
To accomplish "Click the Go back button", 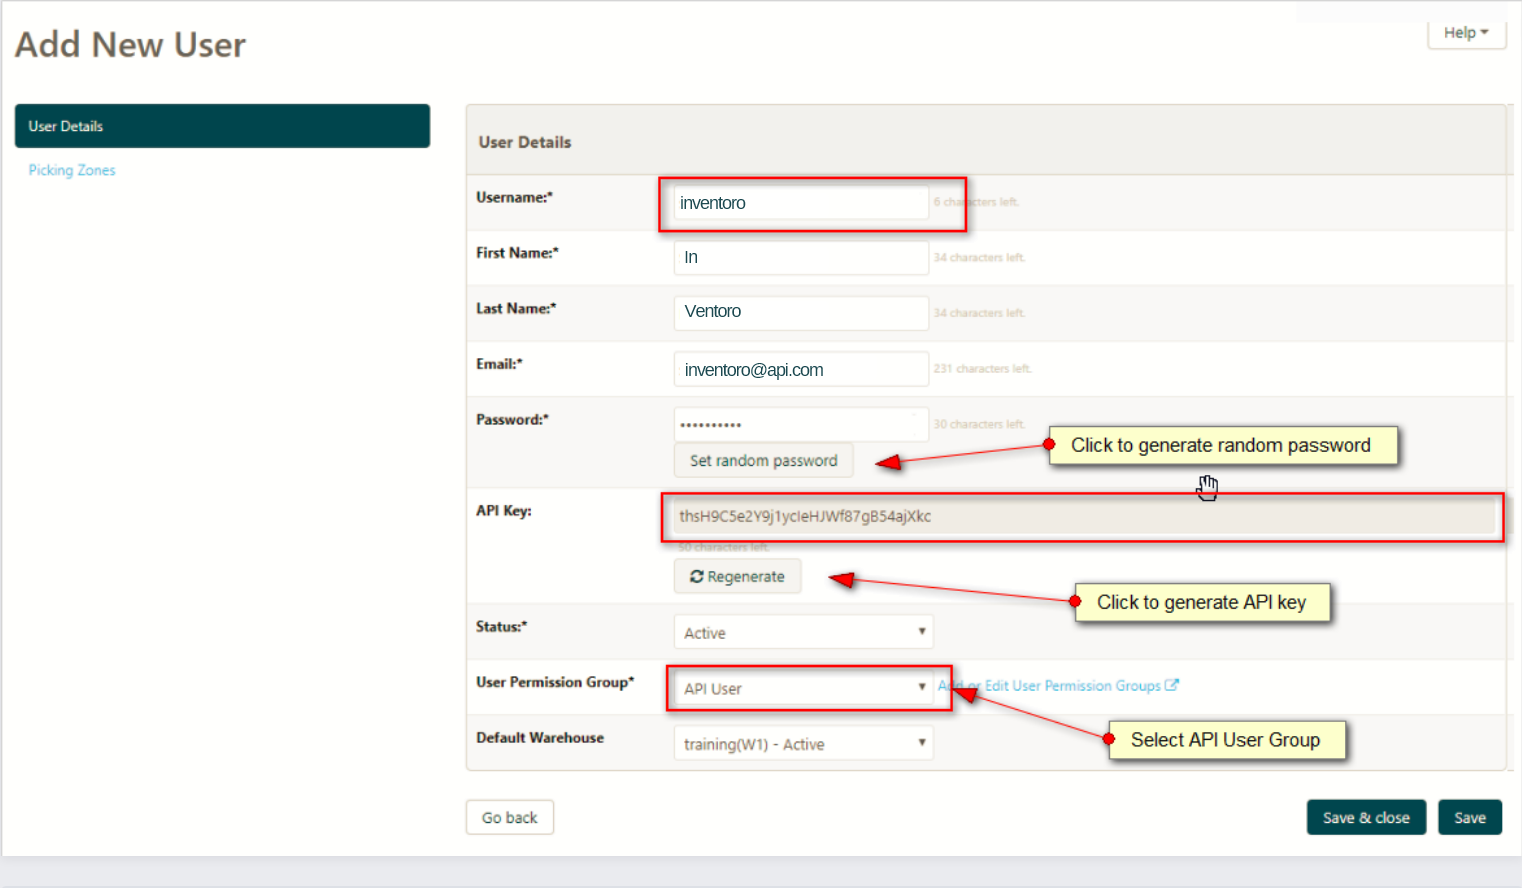I will [509, 817].
